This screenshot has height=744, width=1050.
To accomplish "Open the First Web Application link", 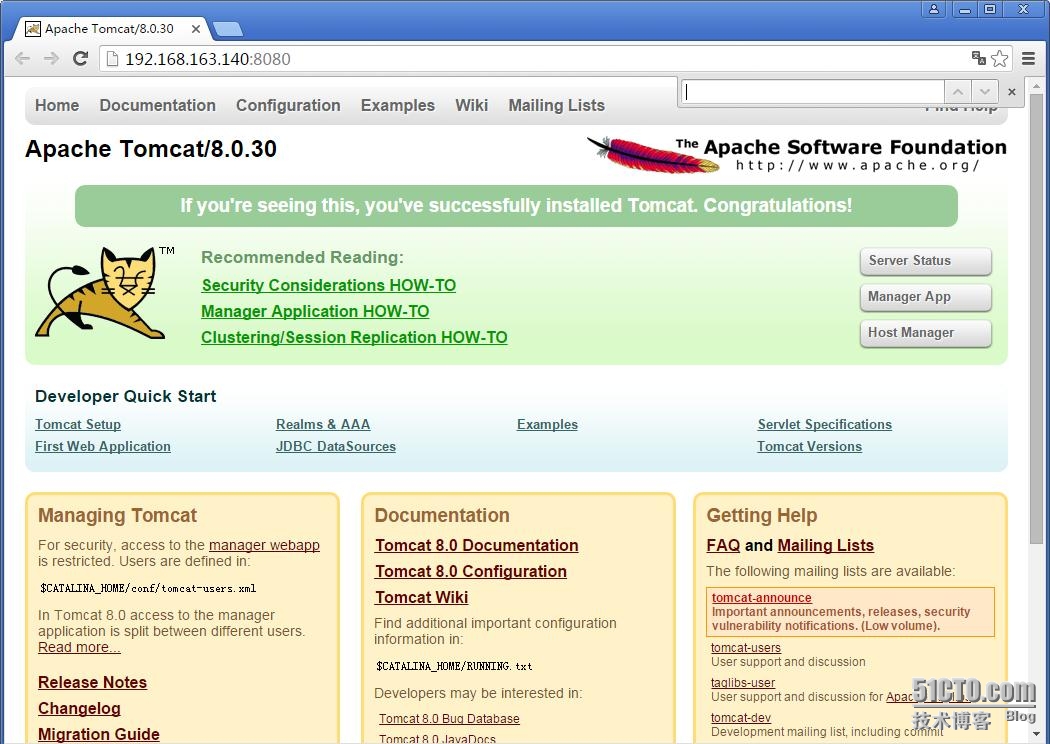I will (102, 446).
